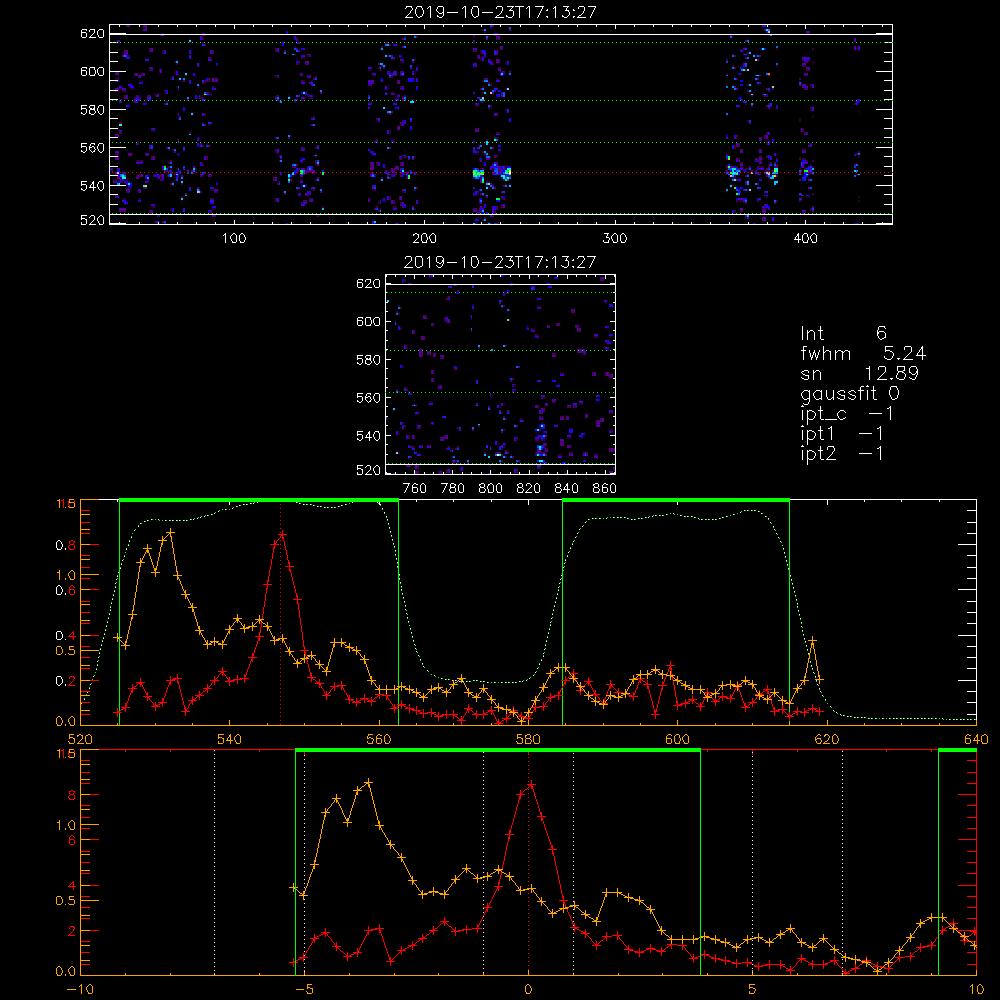Click the '860' x-axis label of the middle image
The image size is (1000, 1000).
point(604,489)
